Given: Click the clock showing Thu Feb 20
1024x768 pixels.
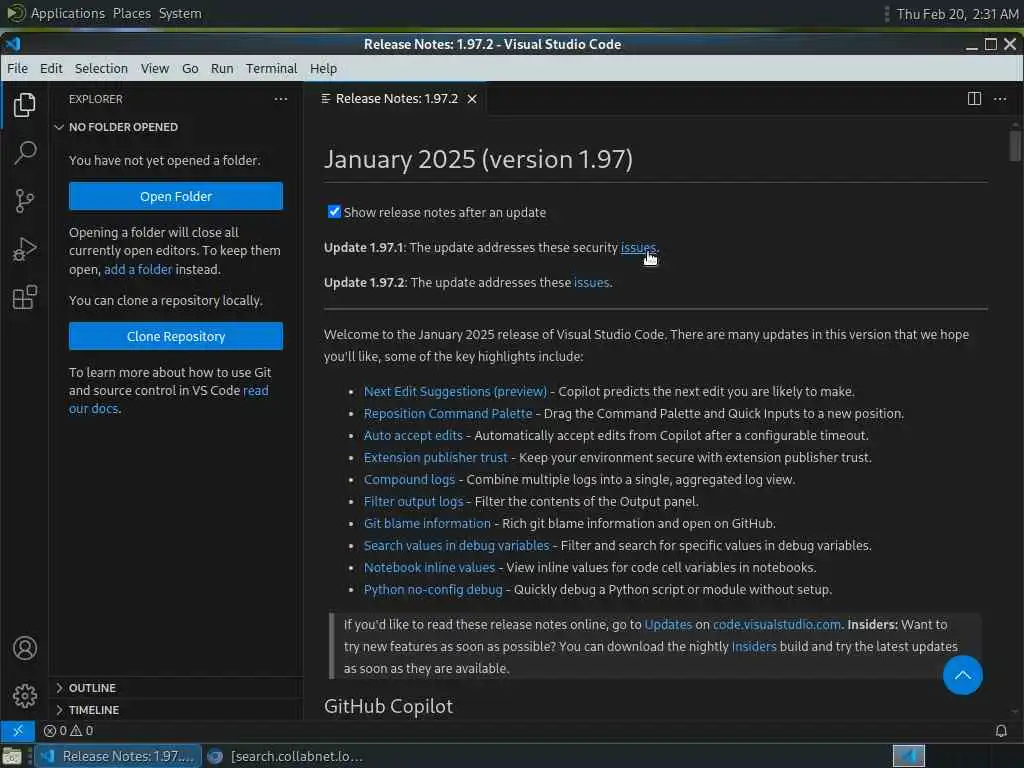Looking at the screenshot, I should (x=957, y=14).
